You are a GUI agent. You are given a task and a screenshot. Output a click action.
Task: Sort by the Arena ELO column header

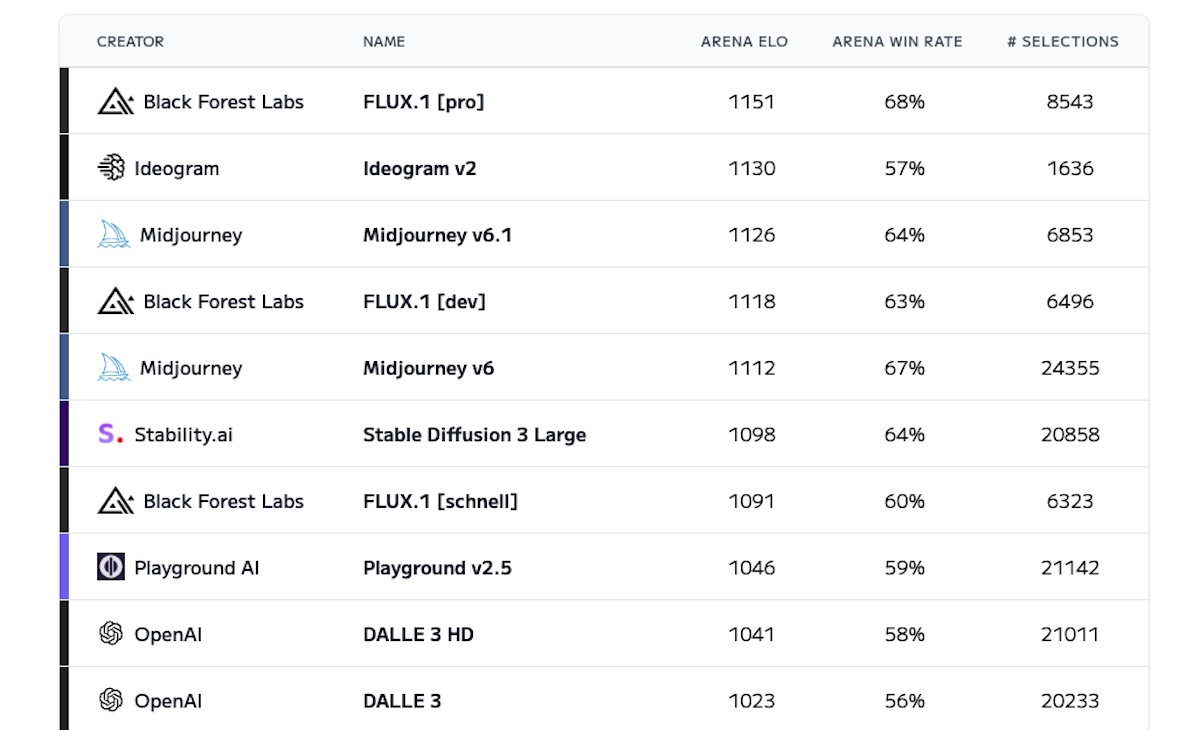coord(744,42)
